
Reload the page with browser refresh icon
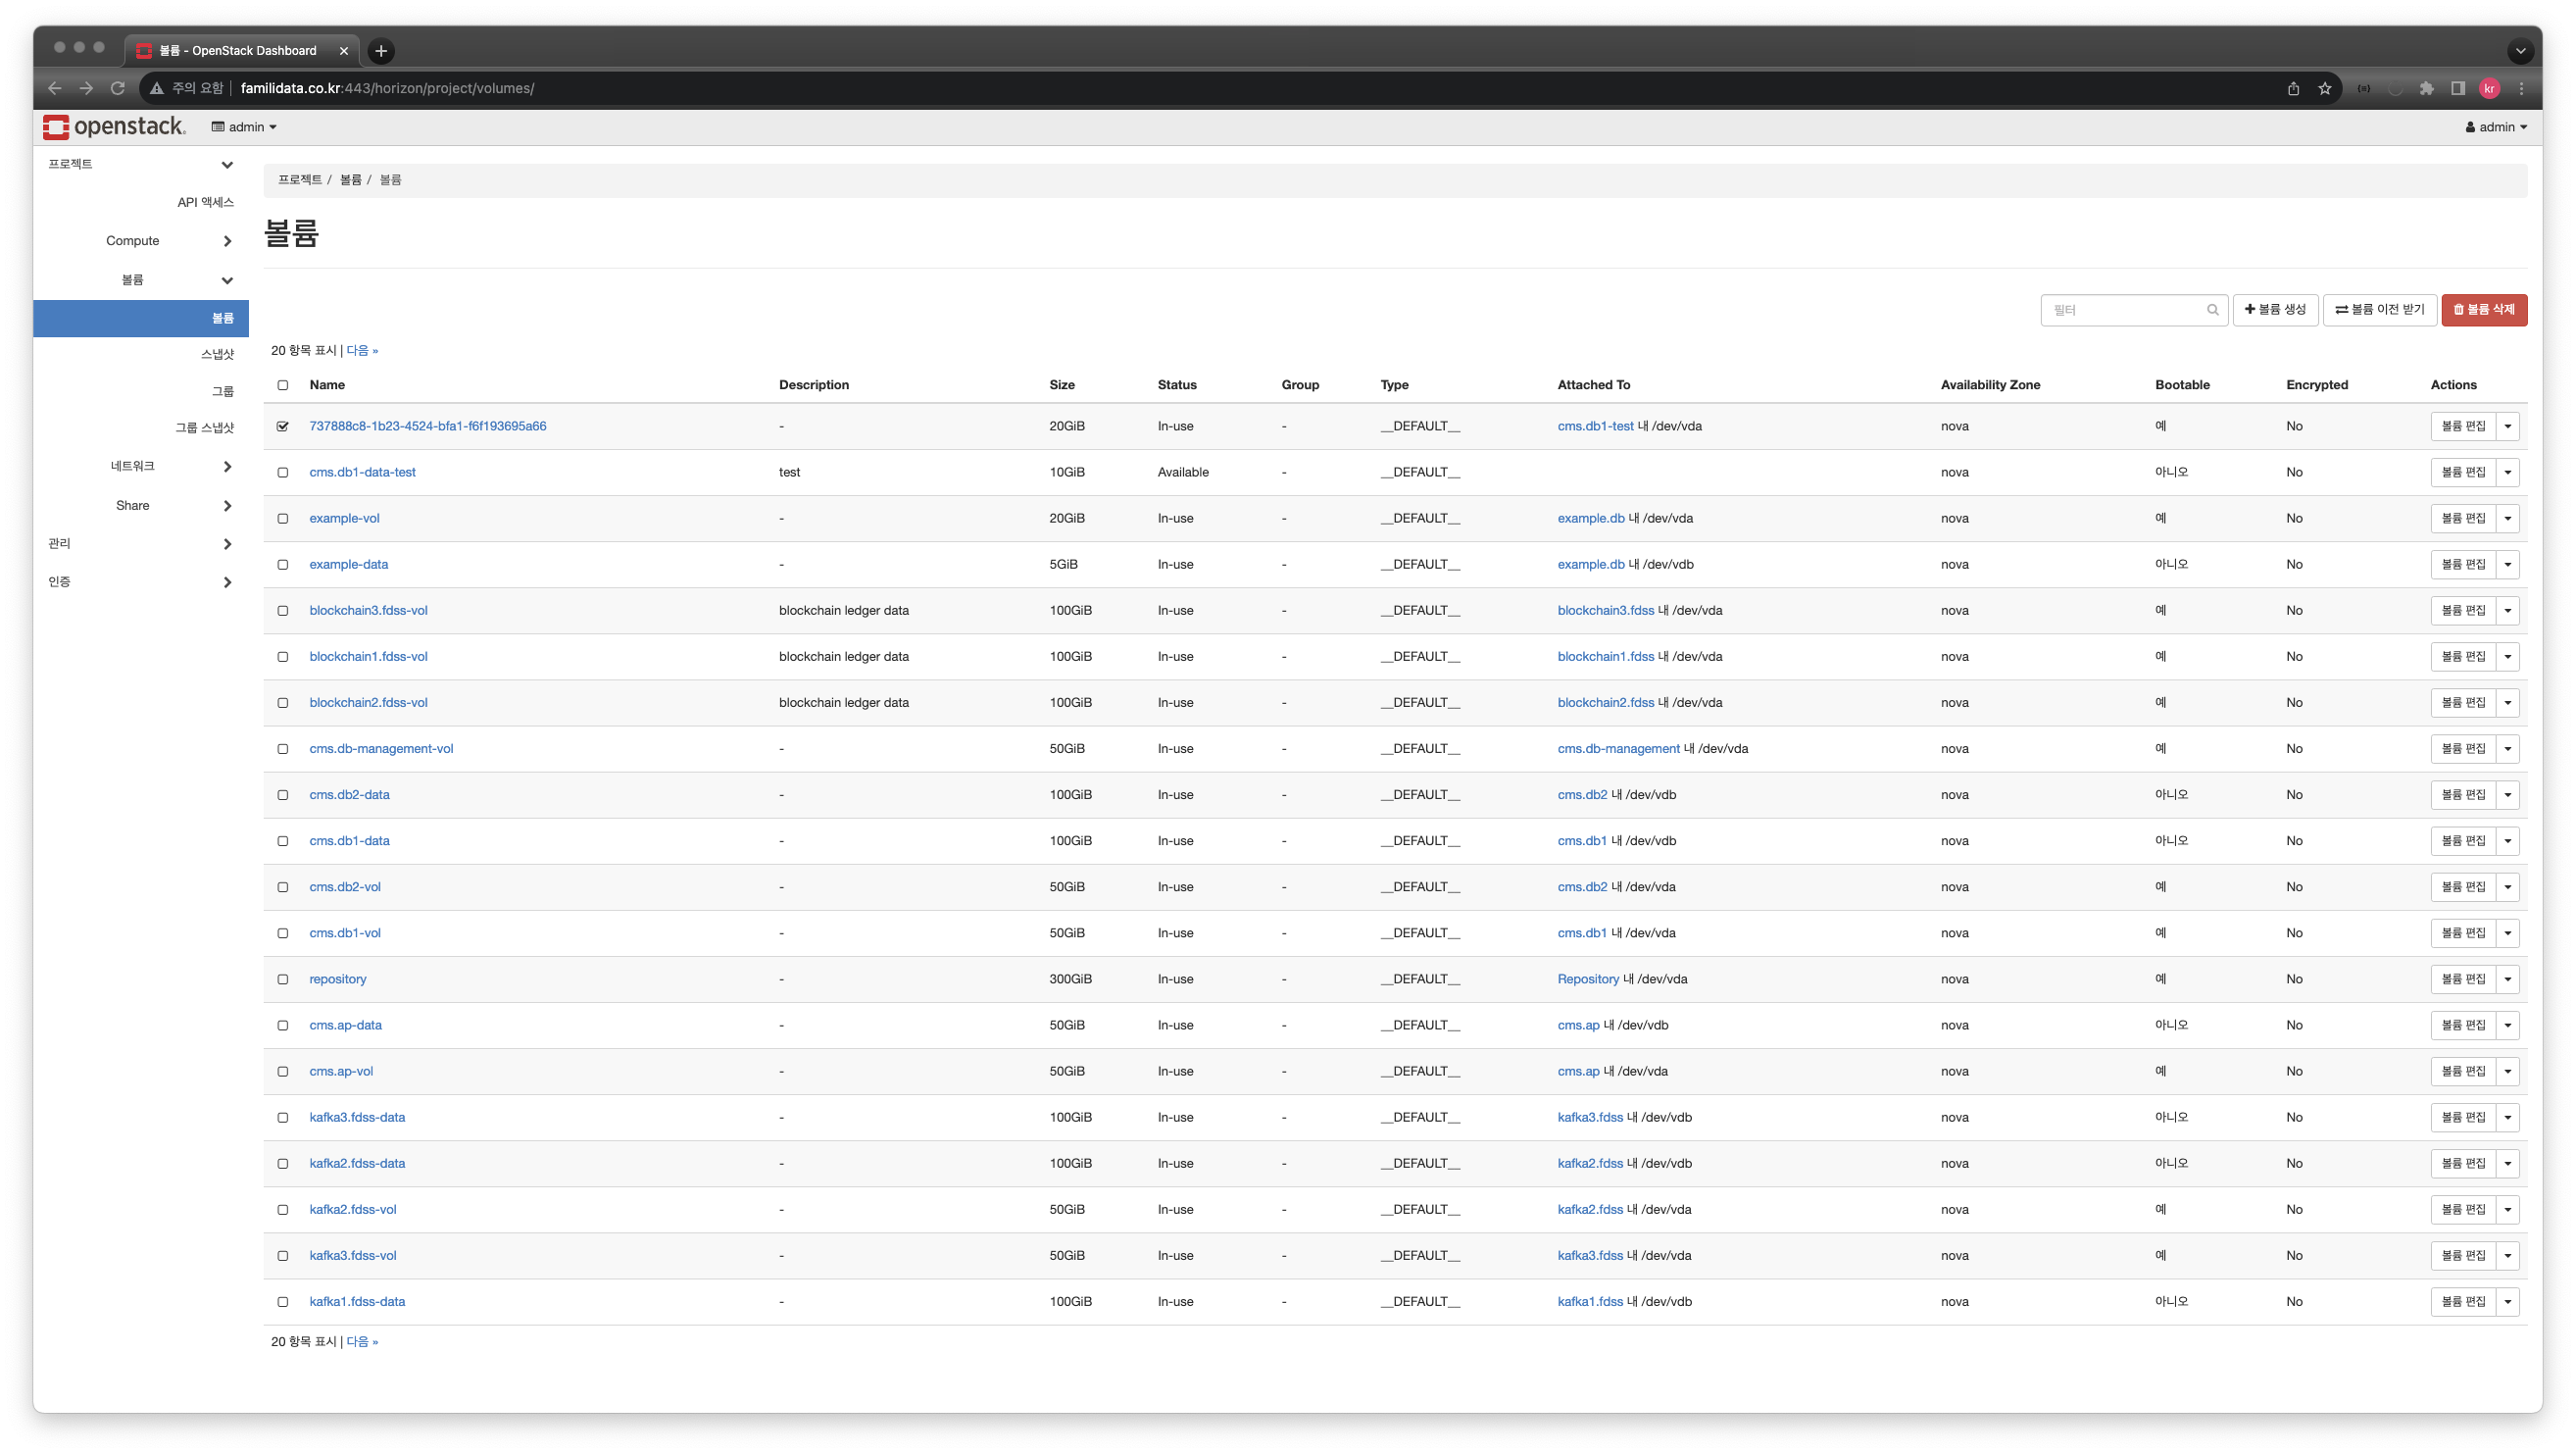click(117, 88)
